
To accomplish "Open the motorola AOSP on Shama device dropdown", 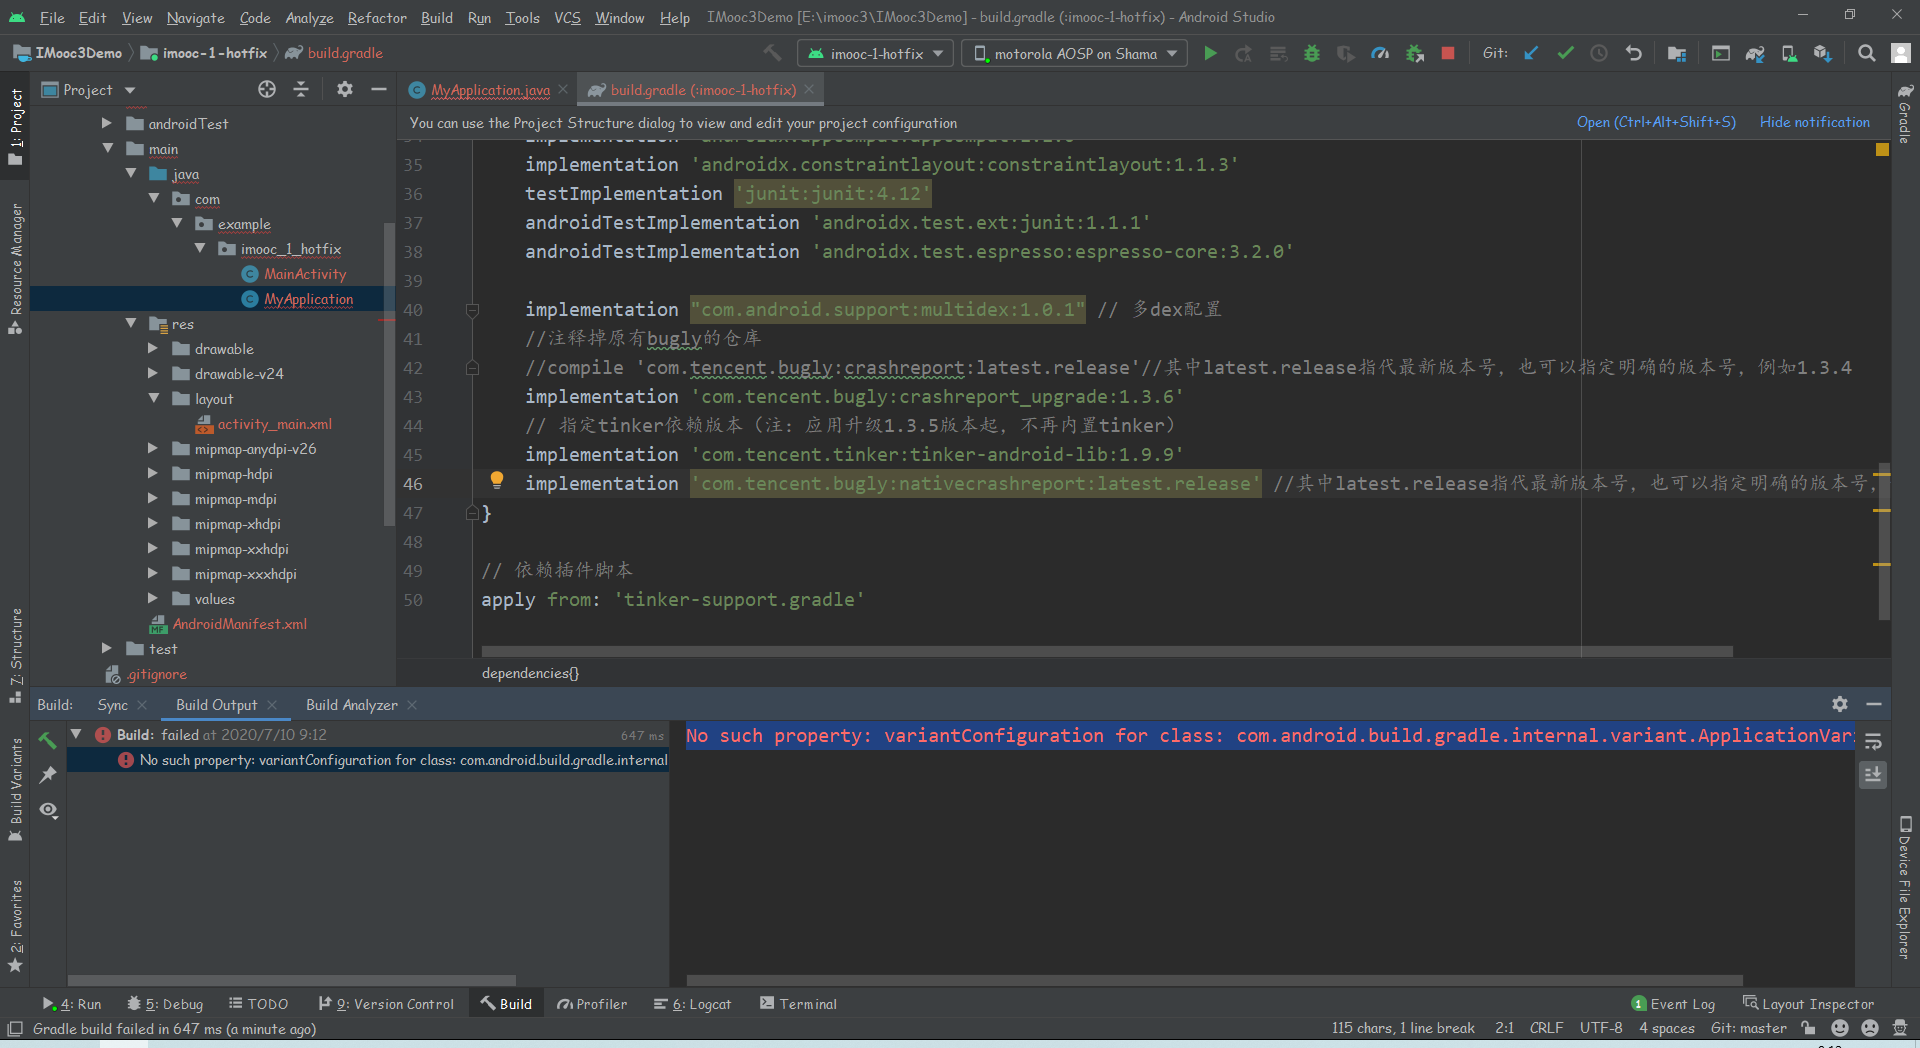I will pyautogui.click(x=1075, y=53).
